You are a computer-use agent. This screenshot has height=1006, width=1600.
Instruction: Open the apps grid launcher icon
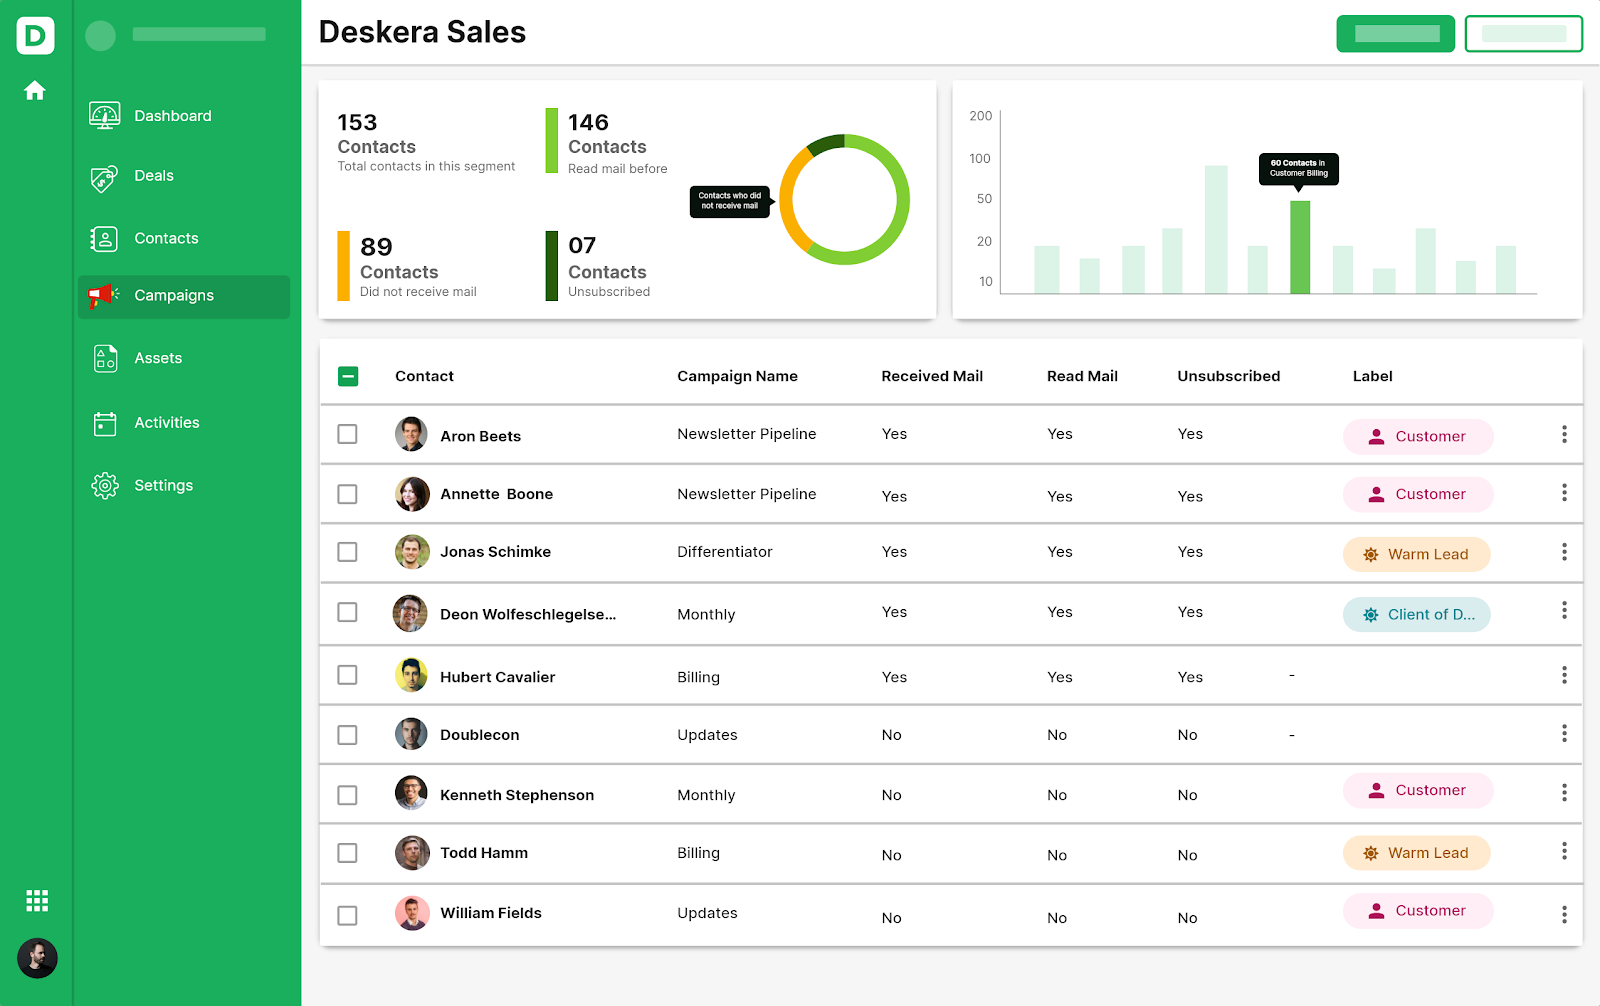point(37,901)
